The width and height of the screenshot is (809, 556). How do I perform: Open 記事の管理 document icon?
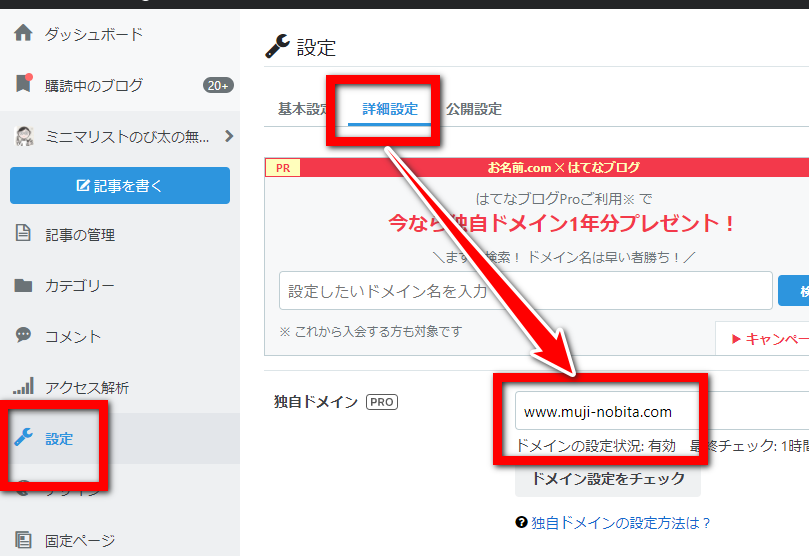pos(23,233)
